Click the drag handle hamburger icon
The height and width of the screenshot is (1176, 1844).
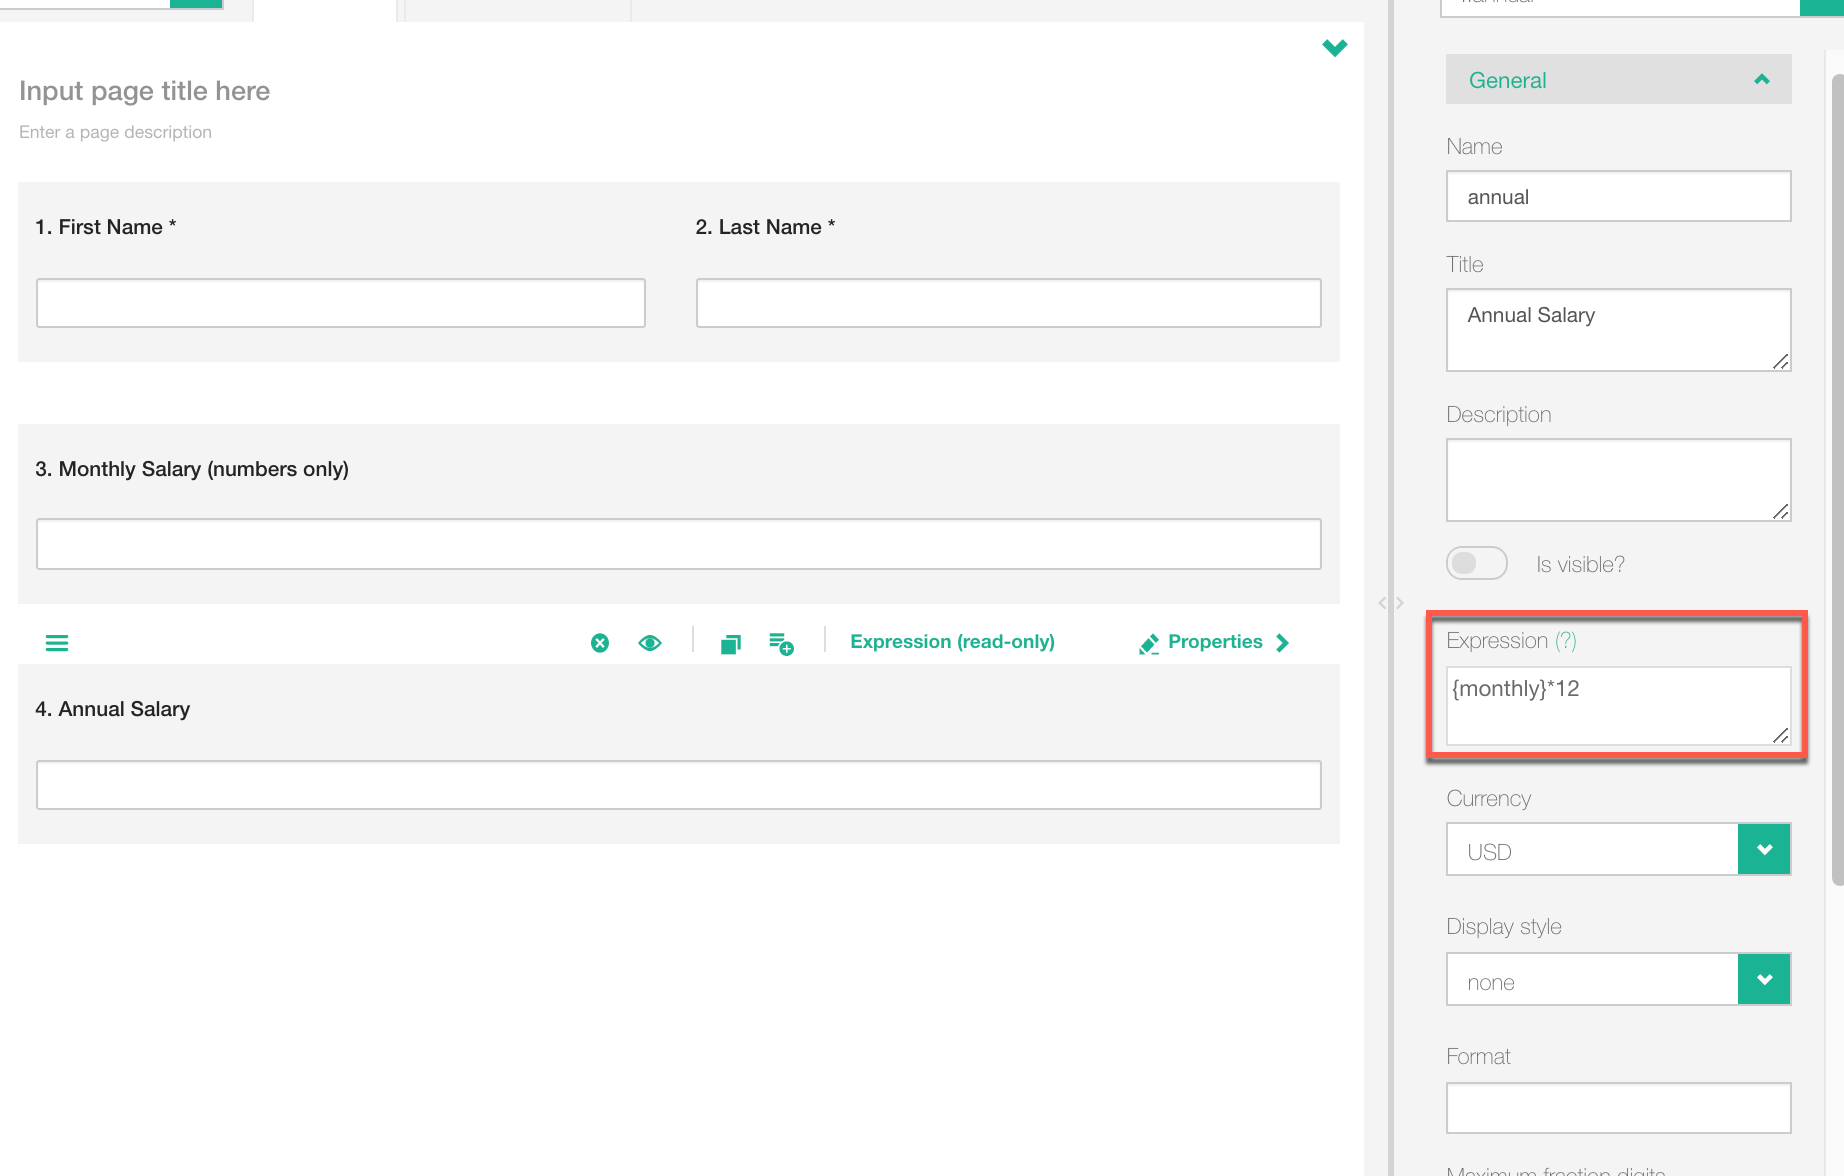click(57, 643)
